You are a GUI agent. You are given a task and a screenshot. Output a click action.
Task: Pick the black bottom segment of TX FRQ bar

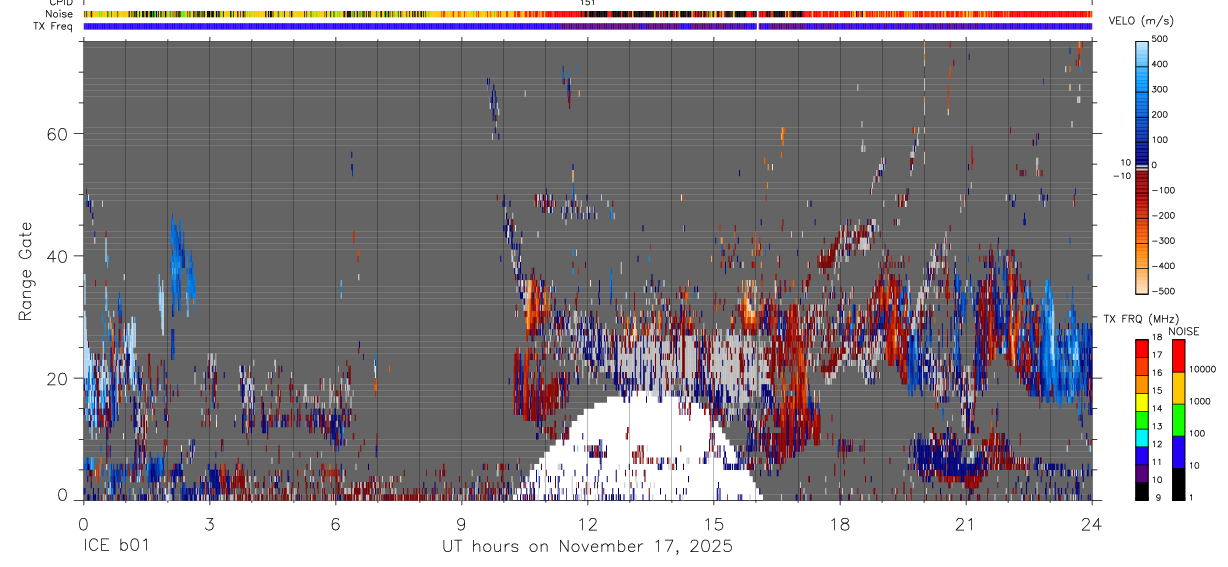click(1143, 491)
